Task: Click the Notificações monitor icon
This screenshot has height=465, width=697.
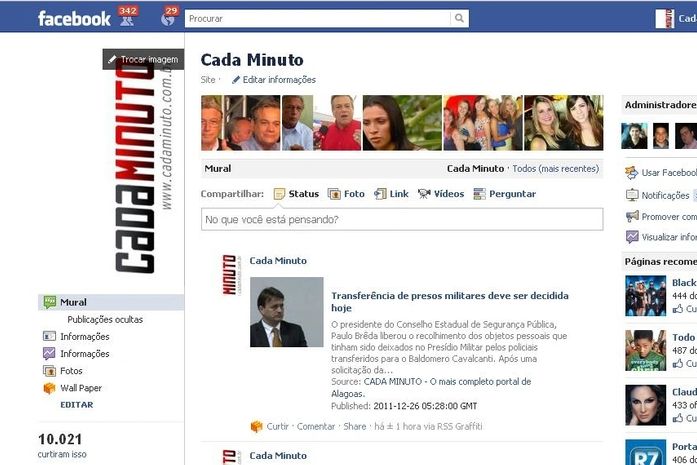Action: click(x=632, y=195)
